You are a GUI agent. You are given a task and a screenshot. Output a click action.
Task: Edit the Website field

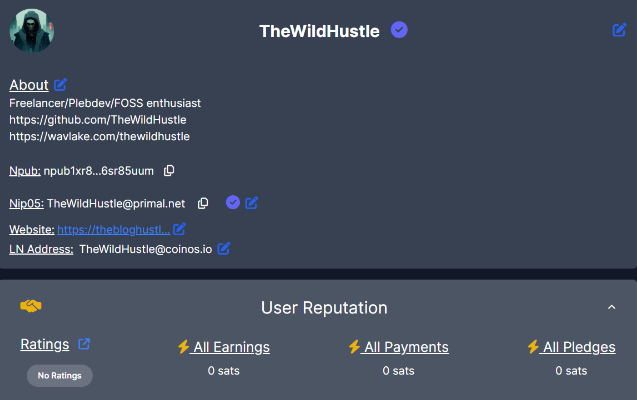[179, 229]
